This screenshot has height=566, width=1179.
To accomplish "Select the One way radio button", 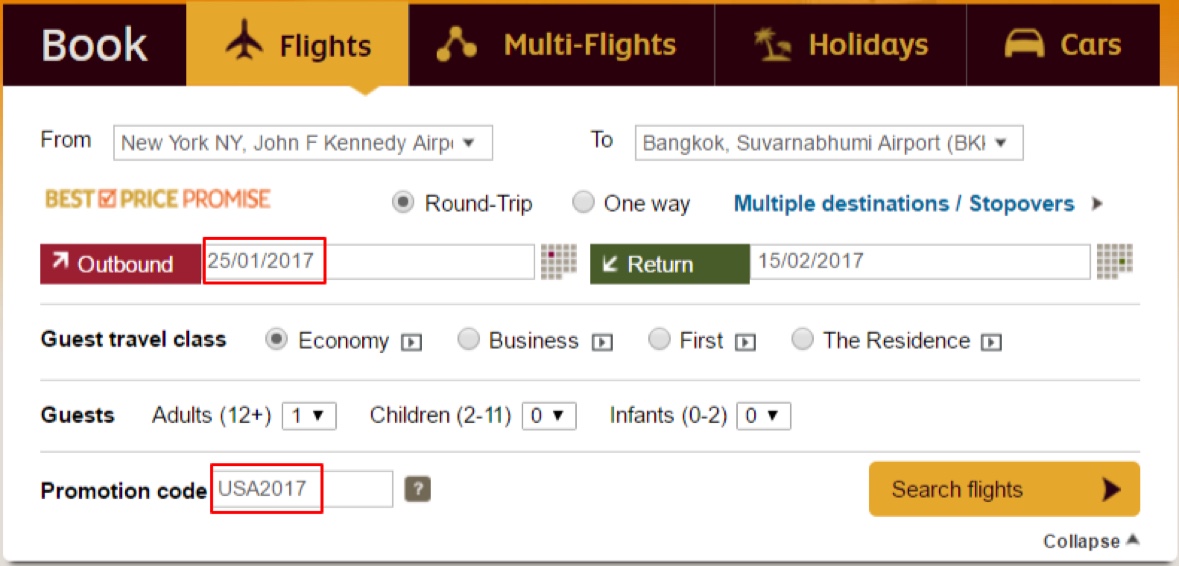I will [x=583, y=203].
